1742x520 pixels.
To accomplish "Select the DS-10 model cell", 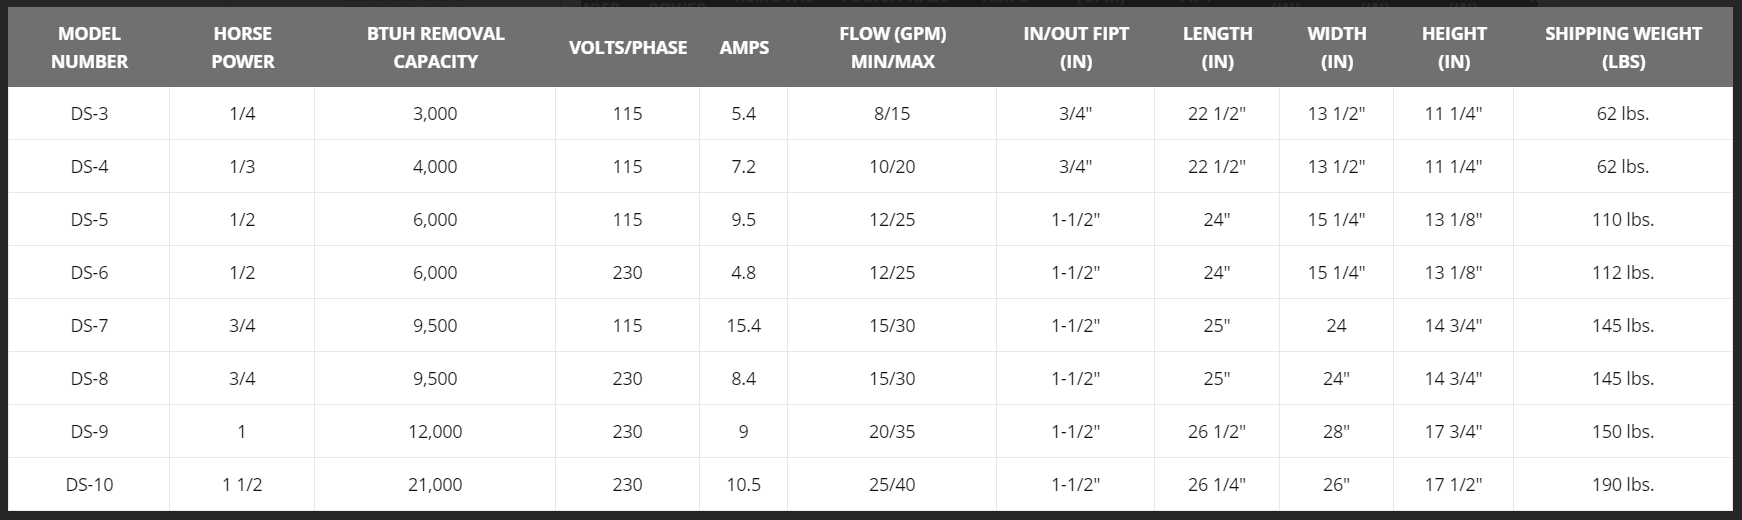I will [89, 485].
